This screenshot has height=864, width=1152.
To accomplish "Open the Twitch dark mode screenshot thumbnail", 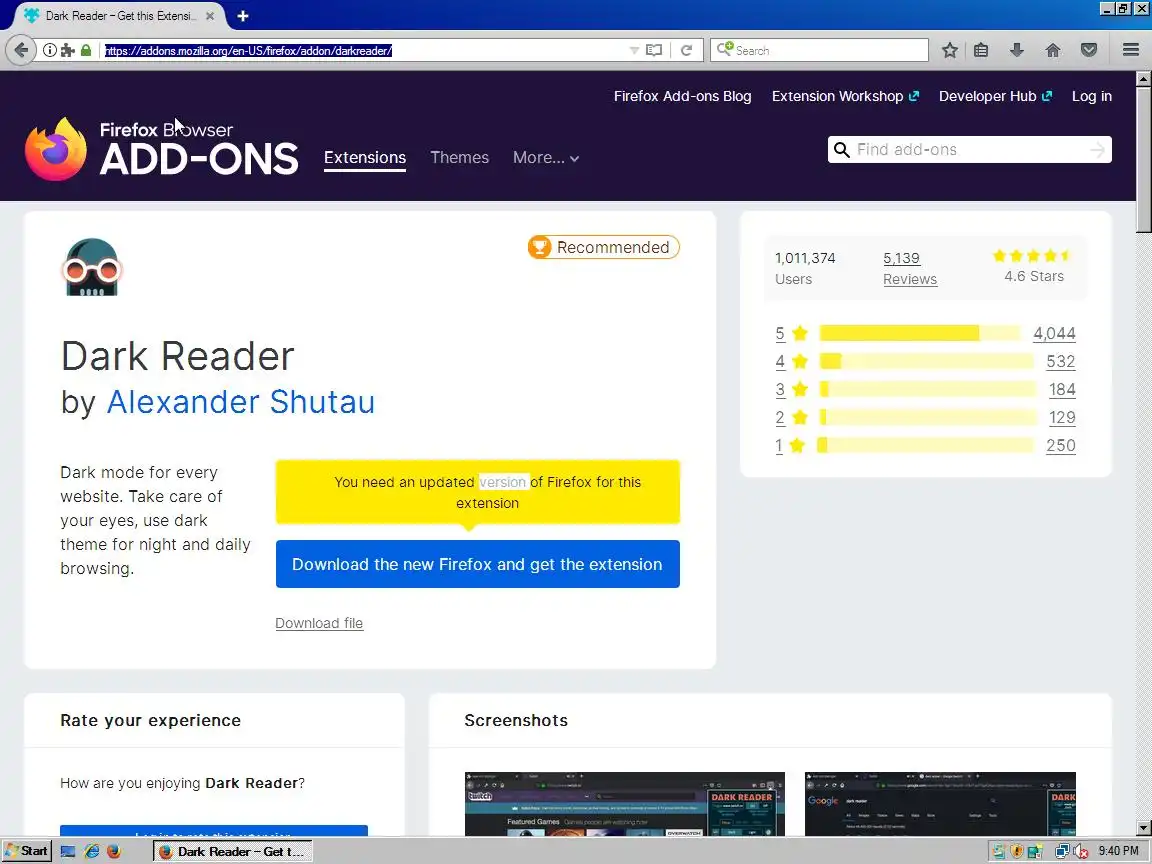I will point(624,804).
